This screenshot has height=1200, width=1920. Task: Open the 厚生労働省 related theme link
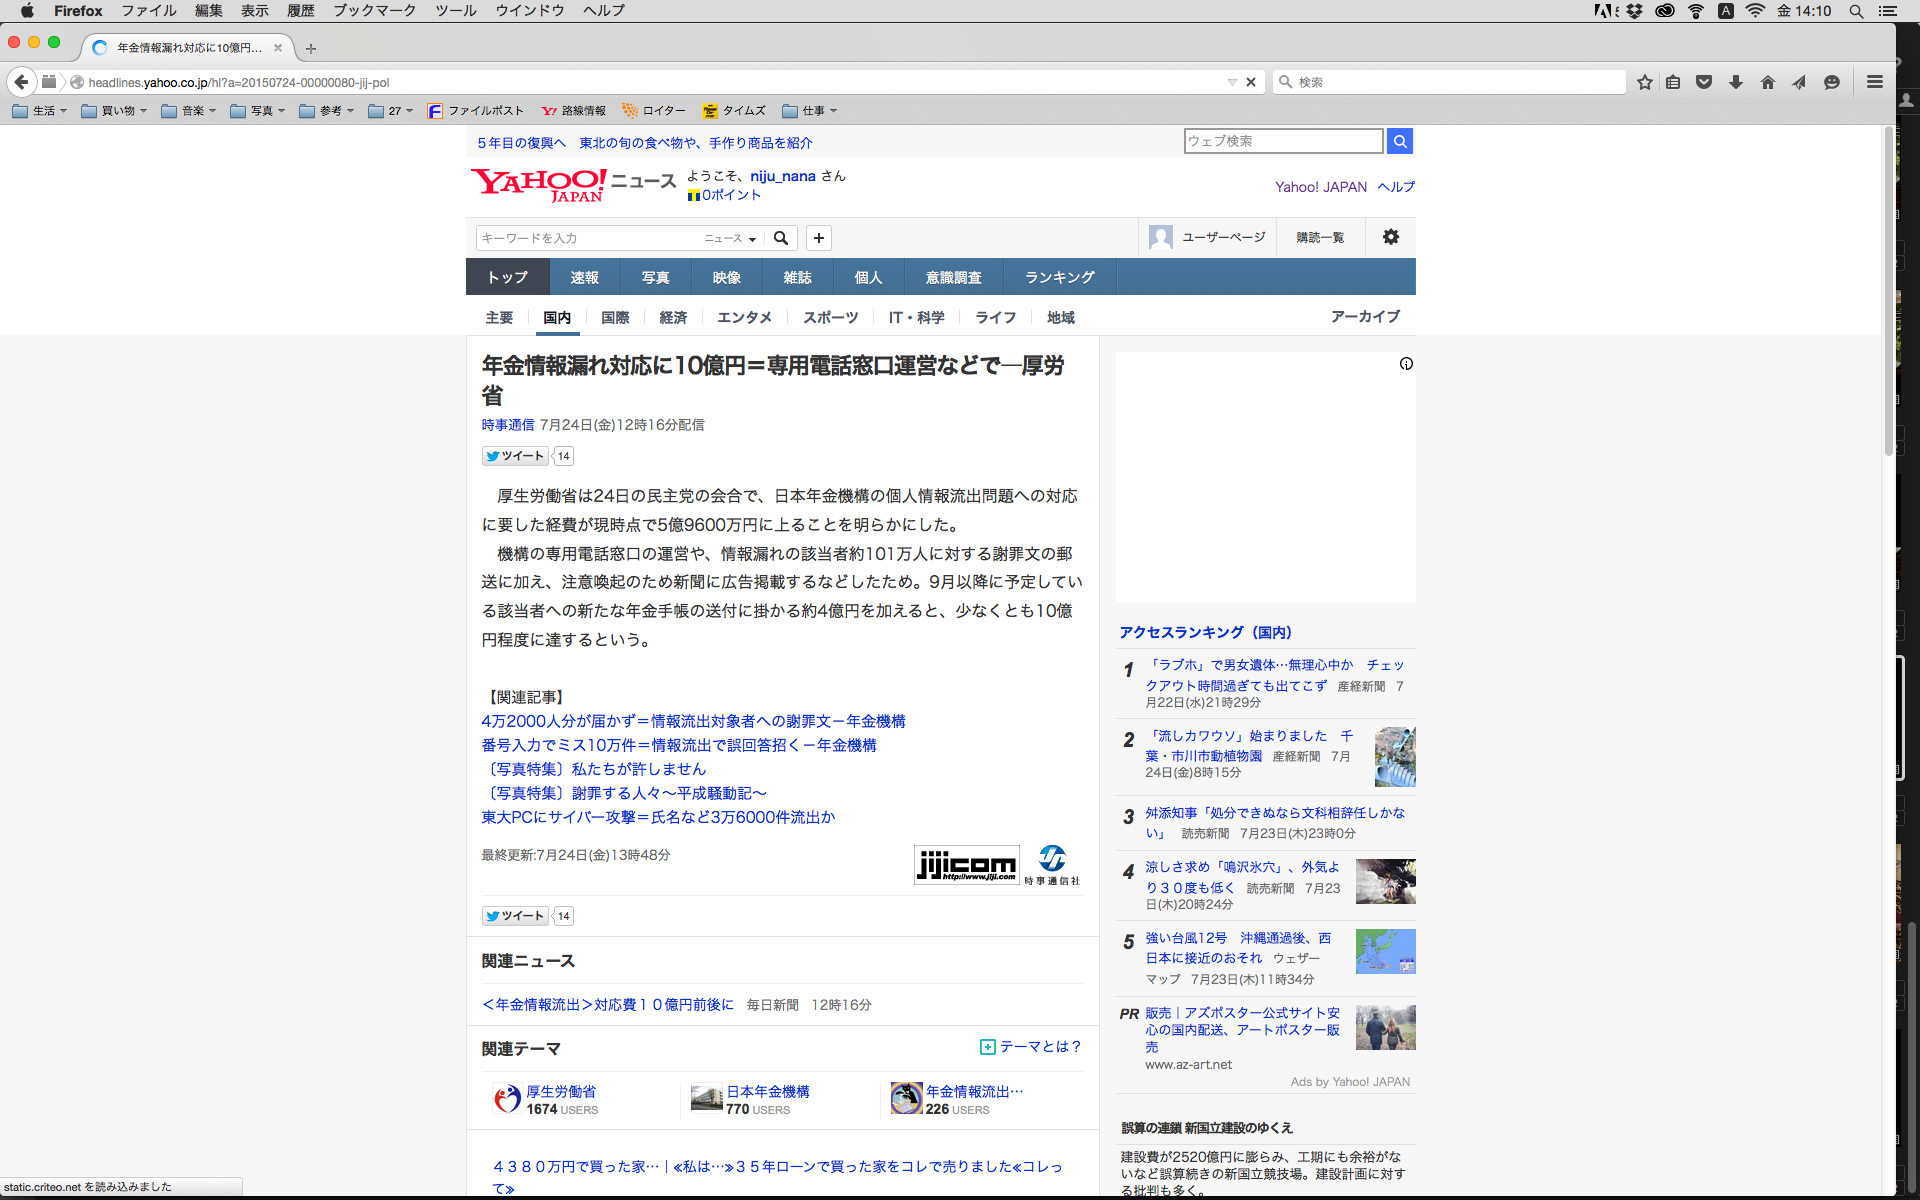coord(561,1092)
